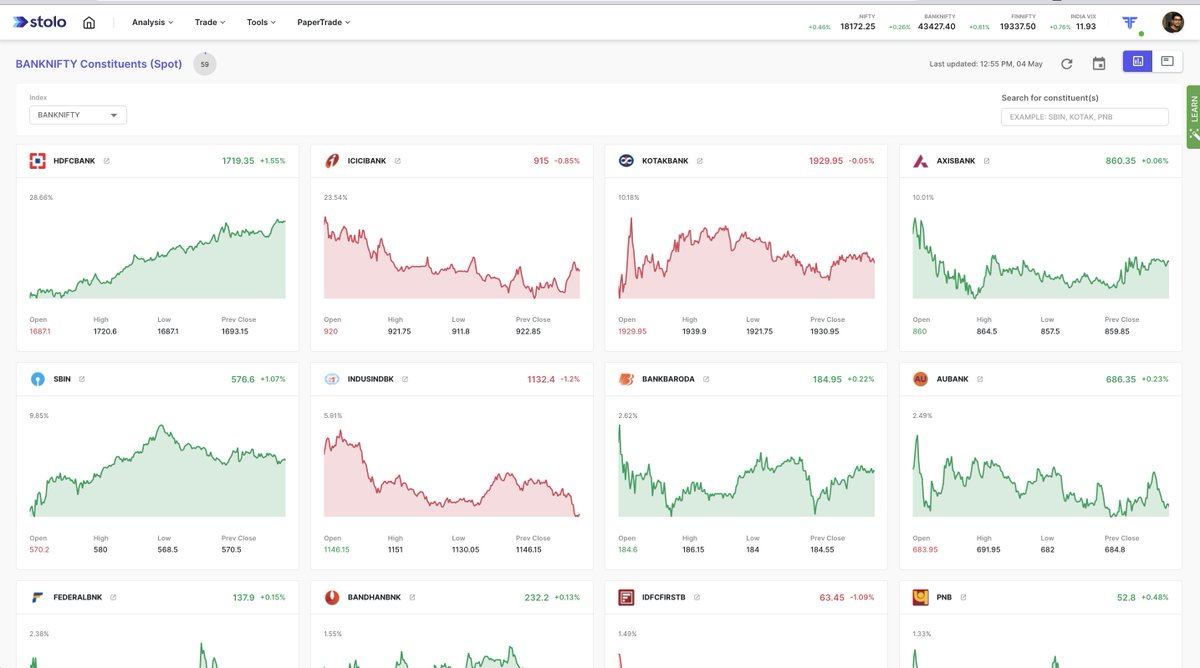The height and width of the screenshot is (668, 1200).
Task: Click the BANKNIFTY Constituents (Spot) heading
Action: click(99, 64)
